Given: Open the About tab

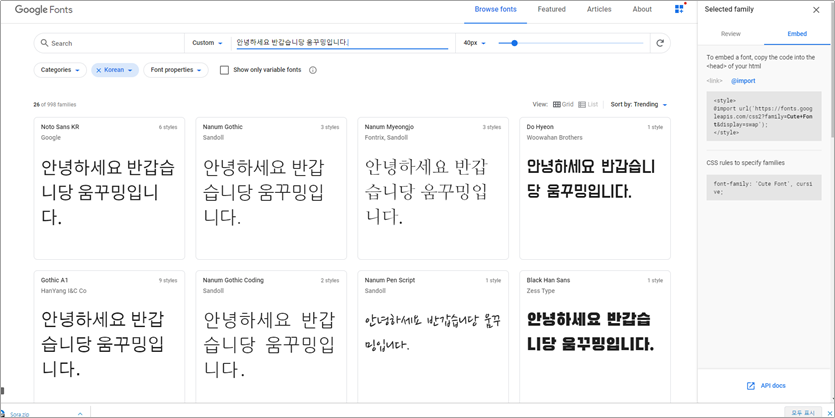Looking at the screenshot, I should coord(642,10).
